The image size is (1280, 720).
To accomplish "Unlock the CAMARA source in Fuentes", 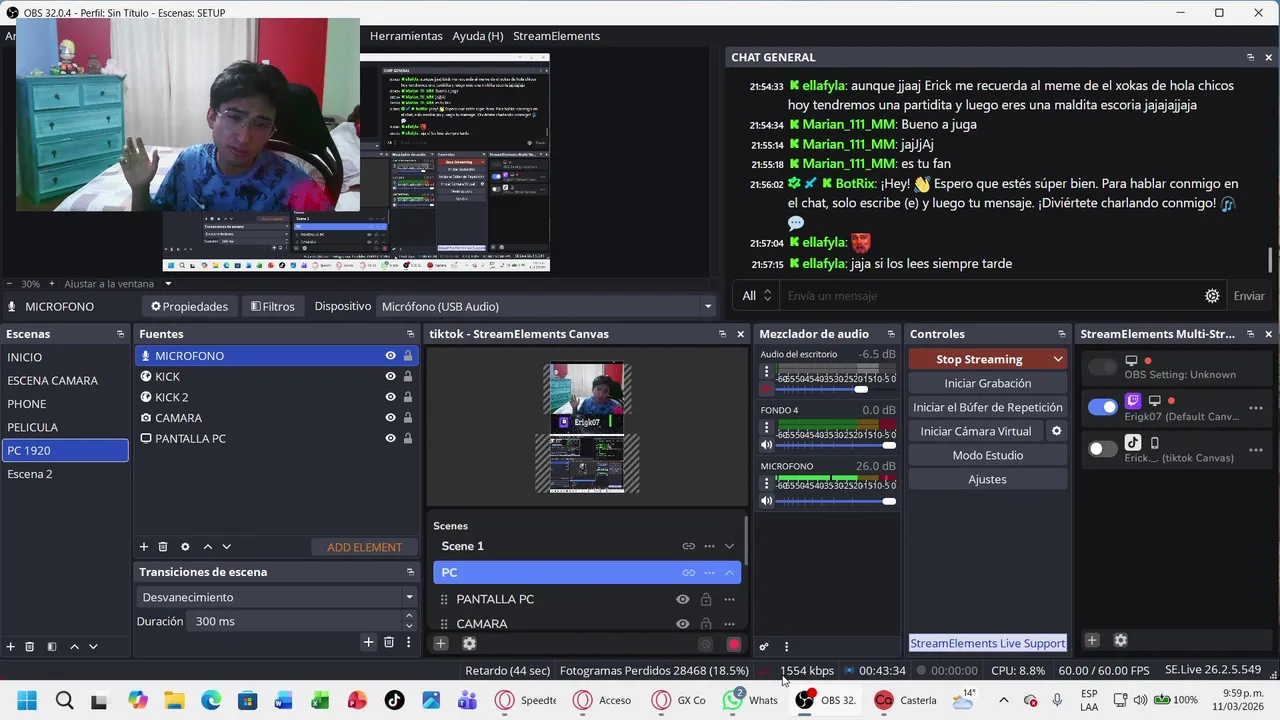I will pyautogui.click(x=407, y=418).
